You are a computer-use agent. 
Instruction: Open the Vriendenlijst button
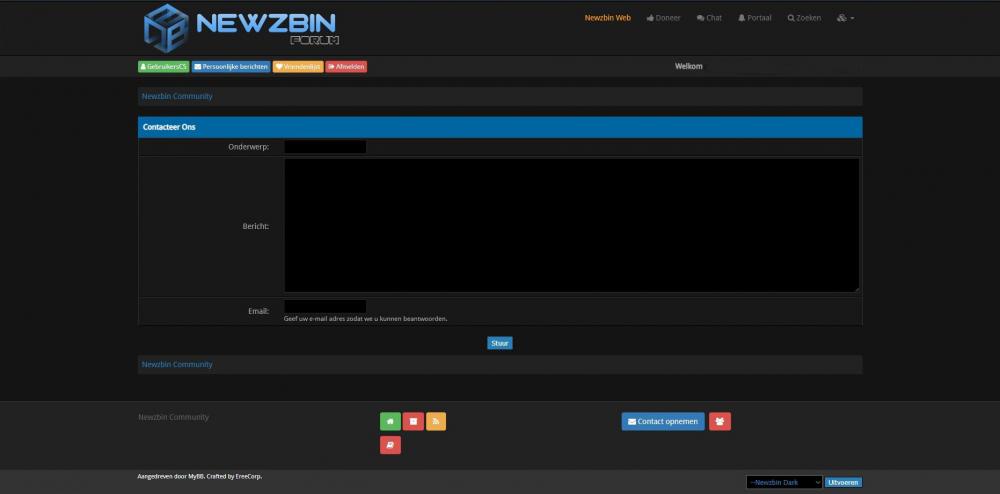pos(297,67)
